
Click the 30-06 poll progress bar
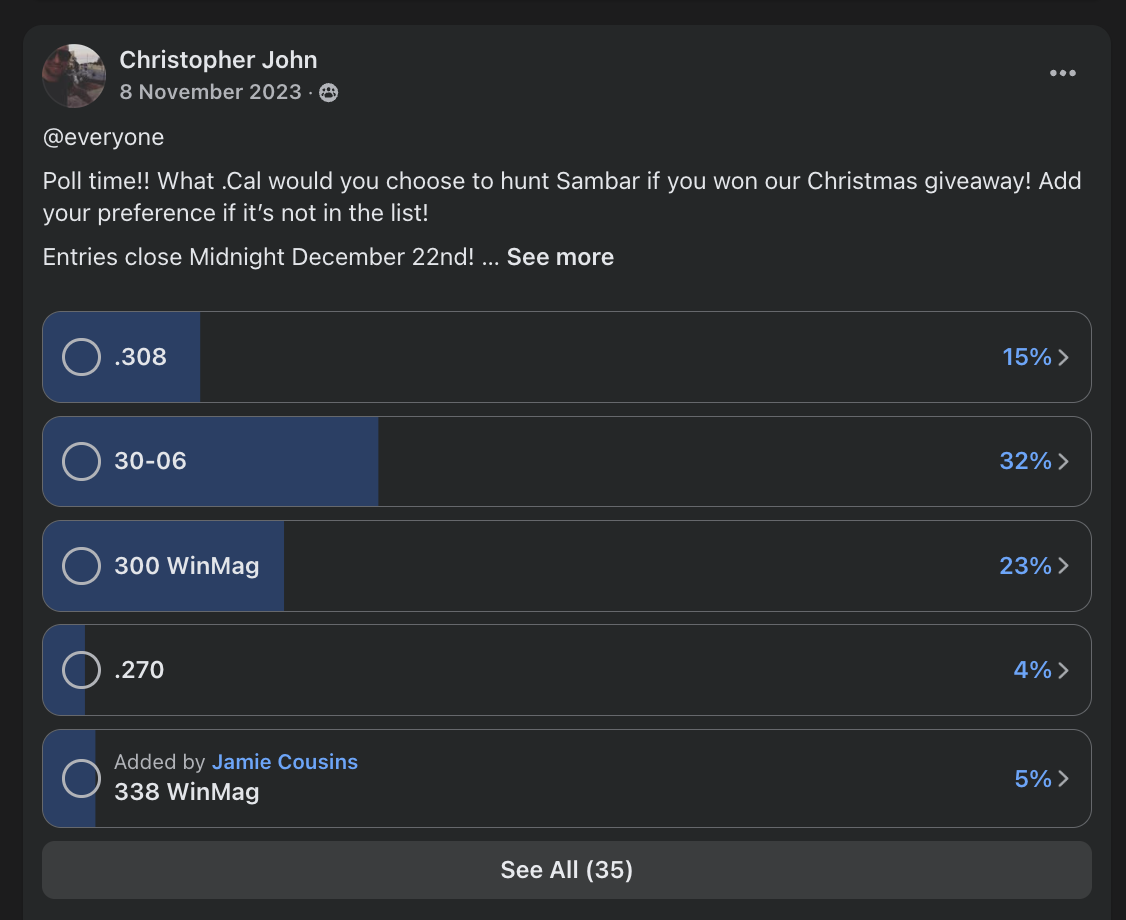567,461
